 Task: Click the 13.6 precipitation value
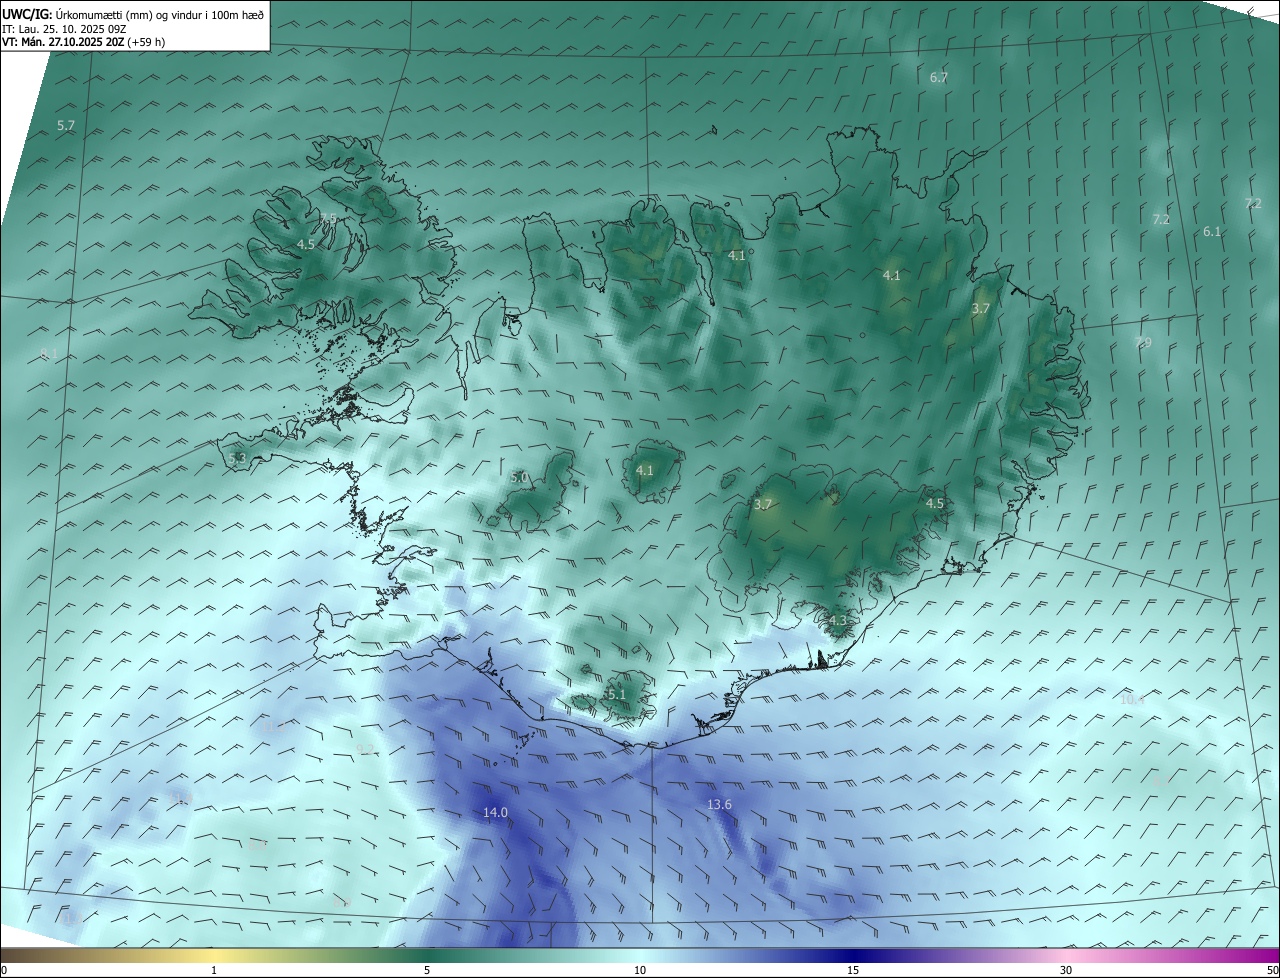[719, 805]
